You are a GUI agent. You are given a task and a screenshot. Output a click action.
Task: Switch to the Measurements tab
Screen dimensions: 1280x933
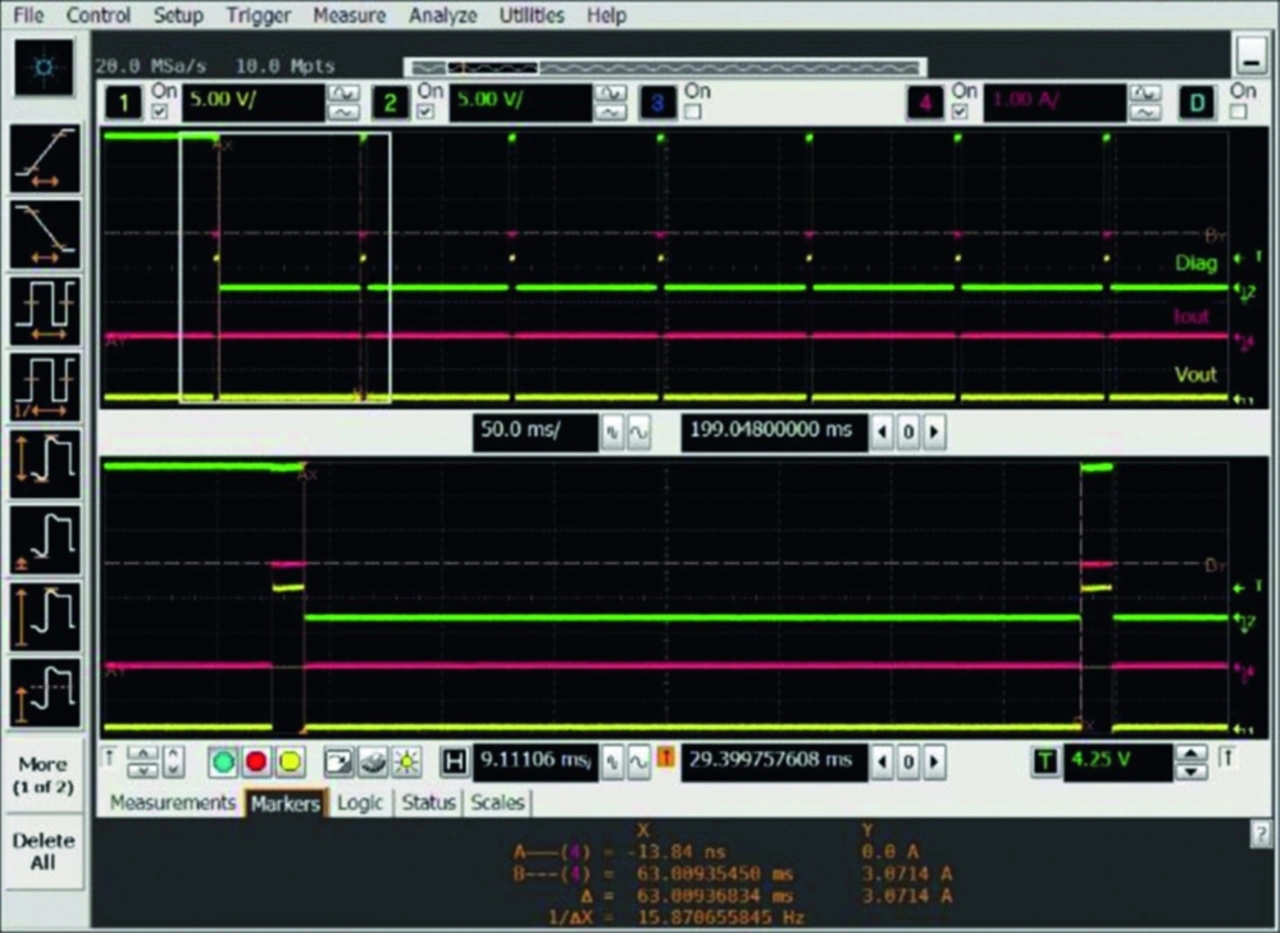[172, 802]
